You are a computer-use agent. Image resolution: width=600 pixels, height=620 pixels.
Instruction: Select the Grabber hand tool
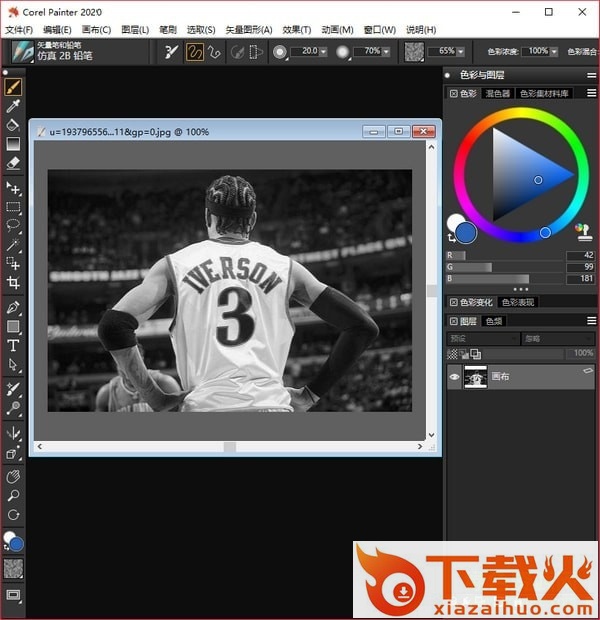(x=13, y=477)
